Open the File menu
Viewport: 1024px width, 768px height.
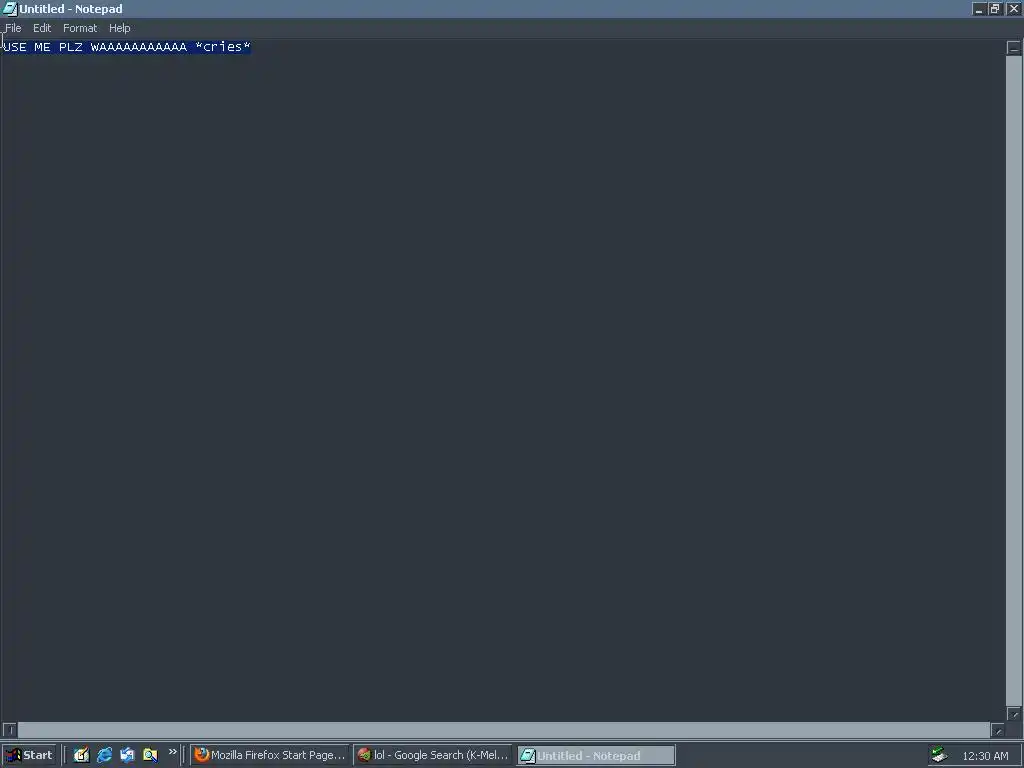pyautogui.click(x=13, y=28)
